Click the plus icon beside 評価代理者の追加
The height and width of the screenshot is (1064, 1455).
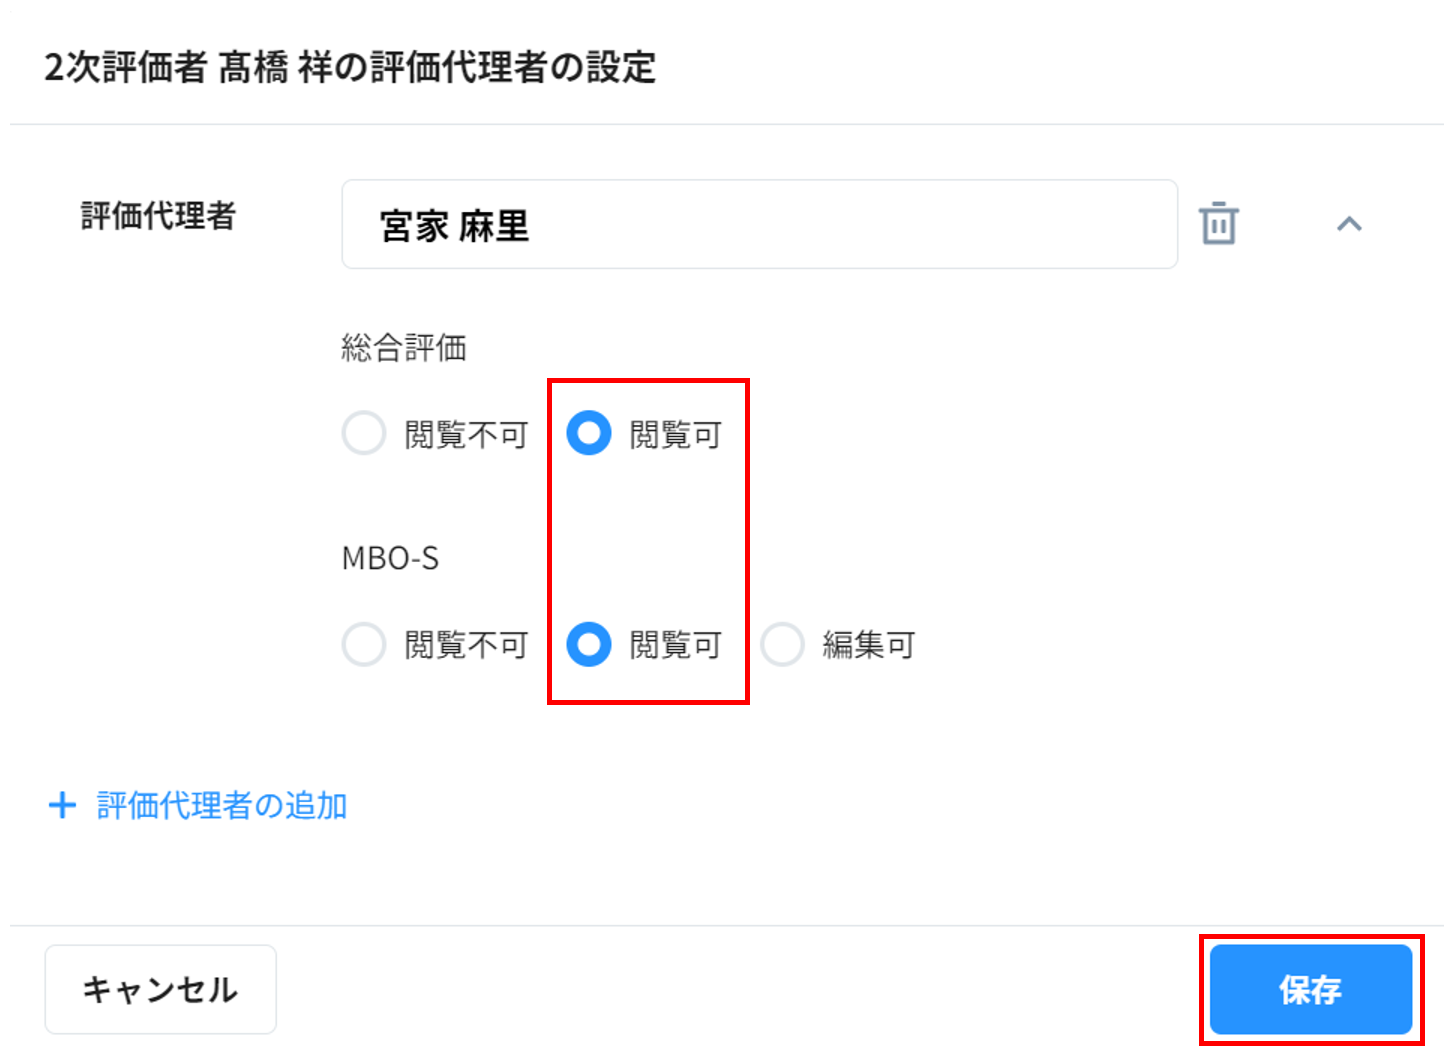tap(62, 805)
